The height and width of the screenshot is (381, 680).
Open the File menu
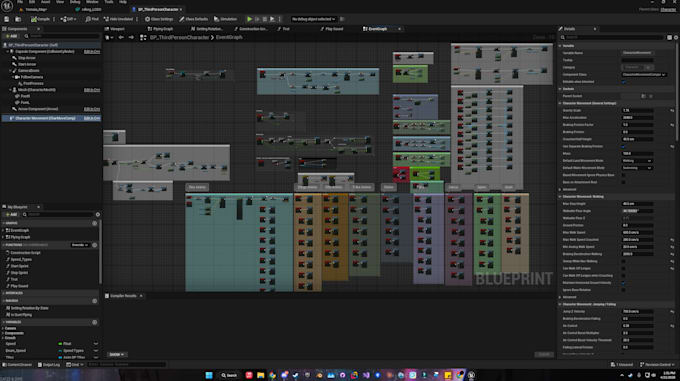[x=20, y=2]
